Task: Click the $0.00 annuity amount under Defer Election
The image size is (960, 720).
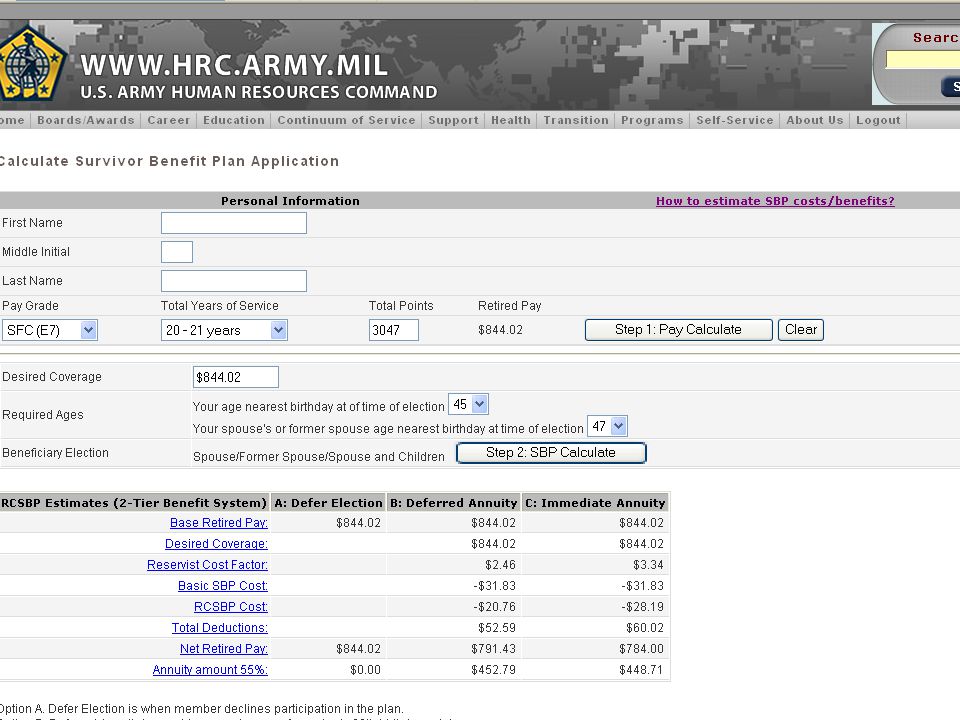Action: (366, 670)
